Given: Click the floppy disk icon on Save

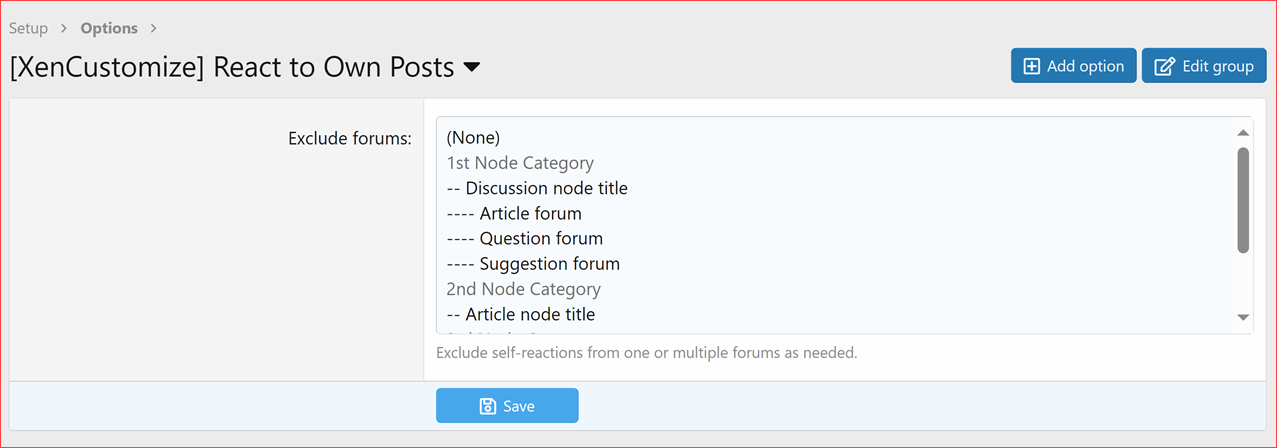Looking at the screenshot, I should [488, 406].
